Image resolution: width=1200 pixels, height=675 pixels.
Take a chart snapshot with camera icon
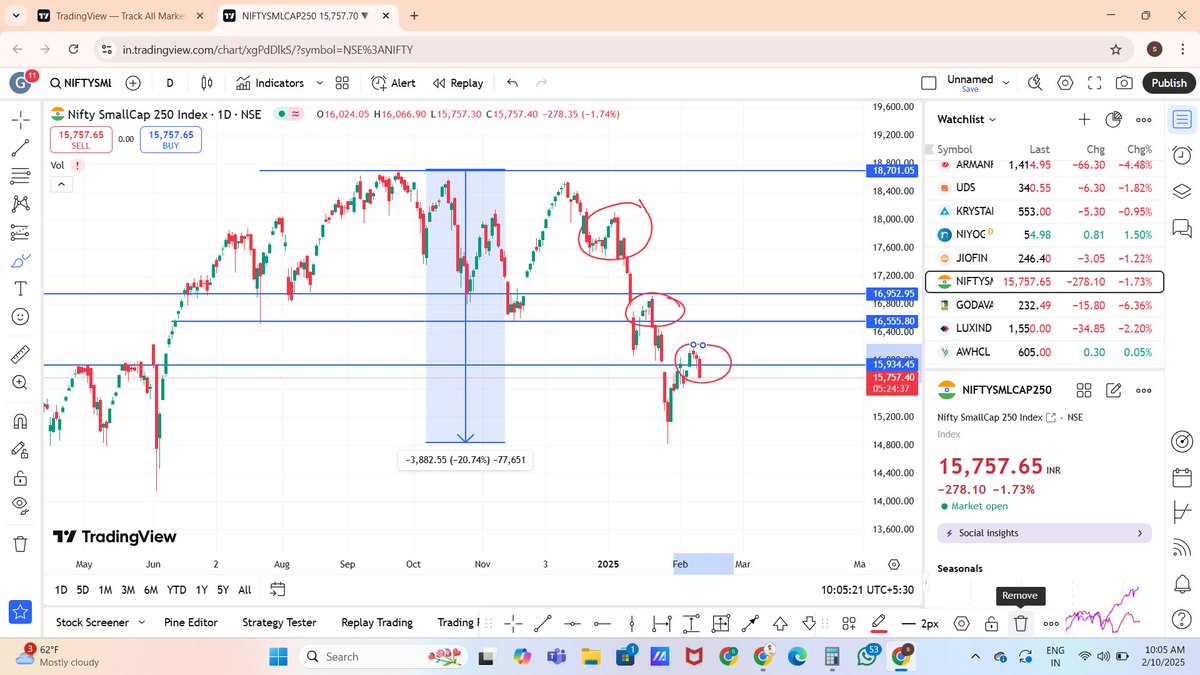click(x=1125, y=83)
